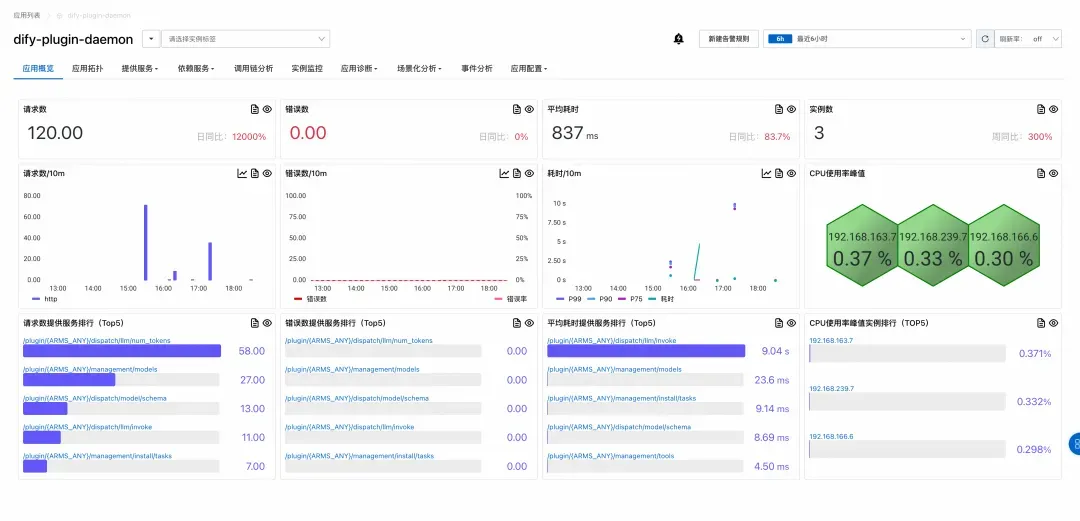Expand the 应用配置 menu

(529, 68)
